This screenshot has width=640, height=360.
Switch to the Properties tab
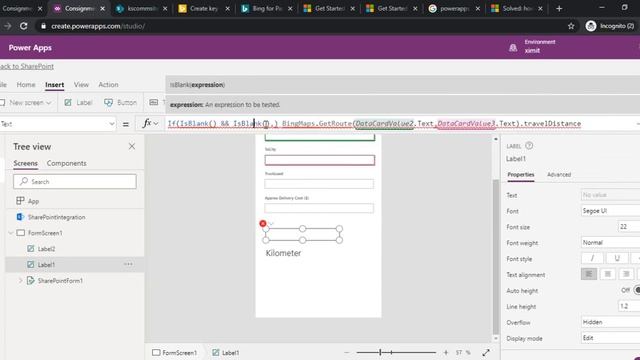click(x=521, y=174)
